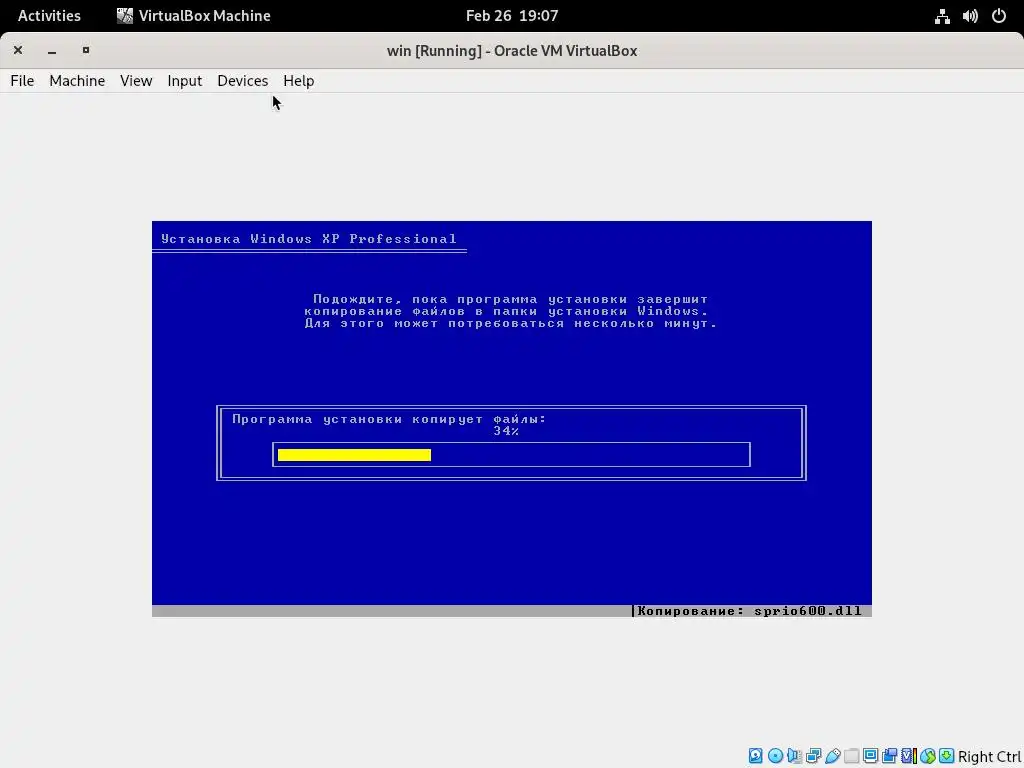The image size is (1024, 768).
Task: Click the keyboard capture arrow icon
Action: click(946, 756)
